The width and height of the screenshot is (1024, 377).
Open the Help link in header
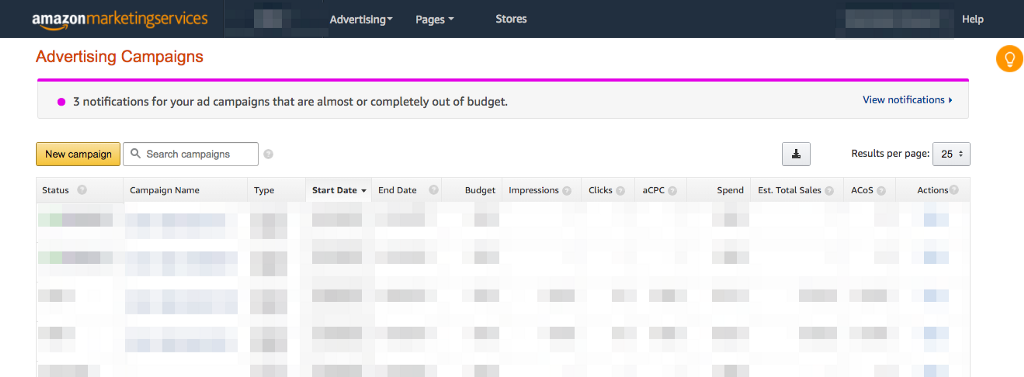(972, 20)
